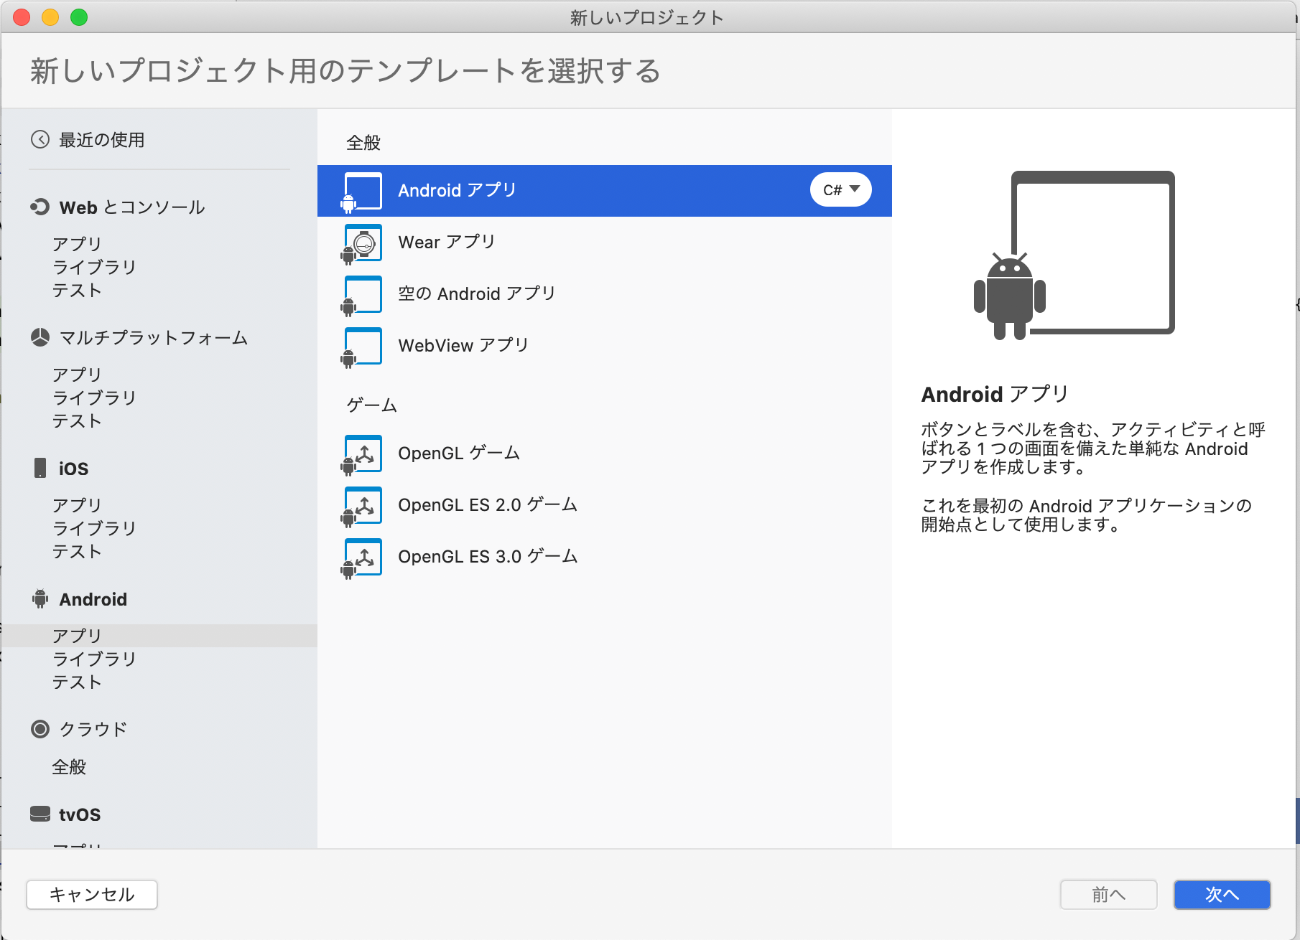Click the 次へ button
The height and width of the screenshot is (940, 1300).
[1222, 895]
